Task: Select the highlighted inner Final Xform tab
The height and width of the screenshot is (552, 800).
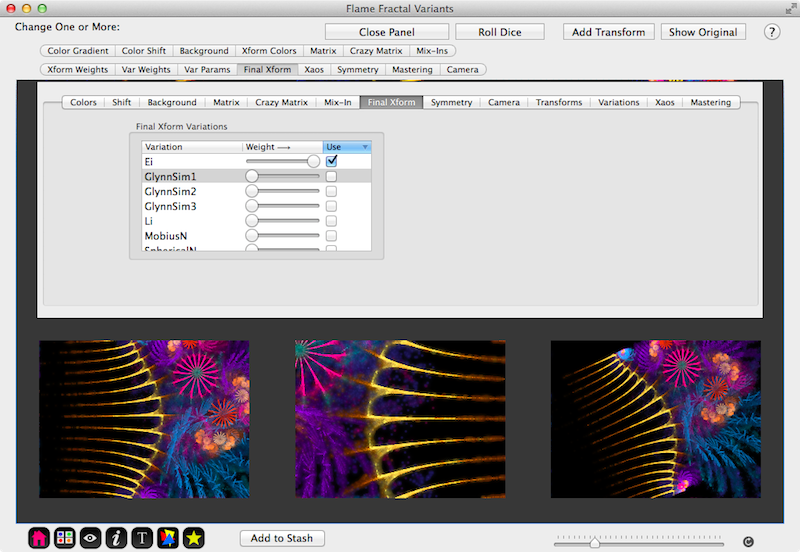Action: click(x=391, y=102)
